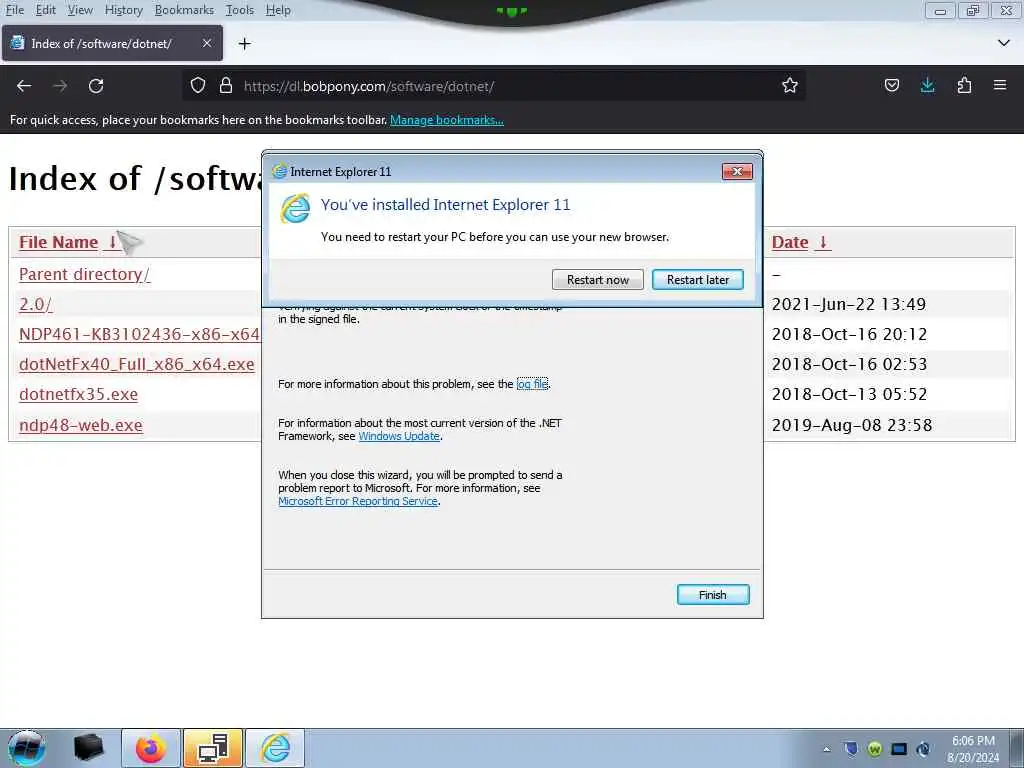Click the 2018-Oct-13 05:52 date
This screenshot has height=768, width=1024.
(849, 394)
